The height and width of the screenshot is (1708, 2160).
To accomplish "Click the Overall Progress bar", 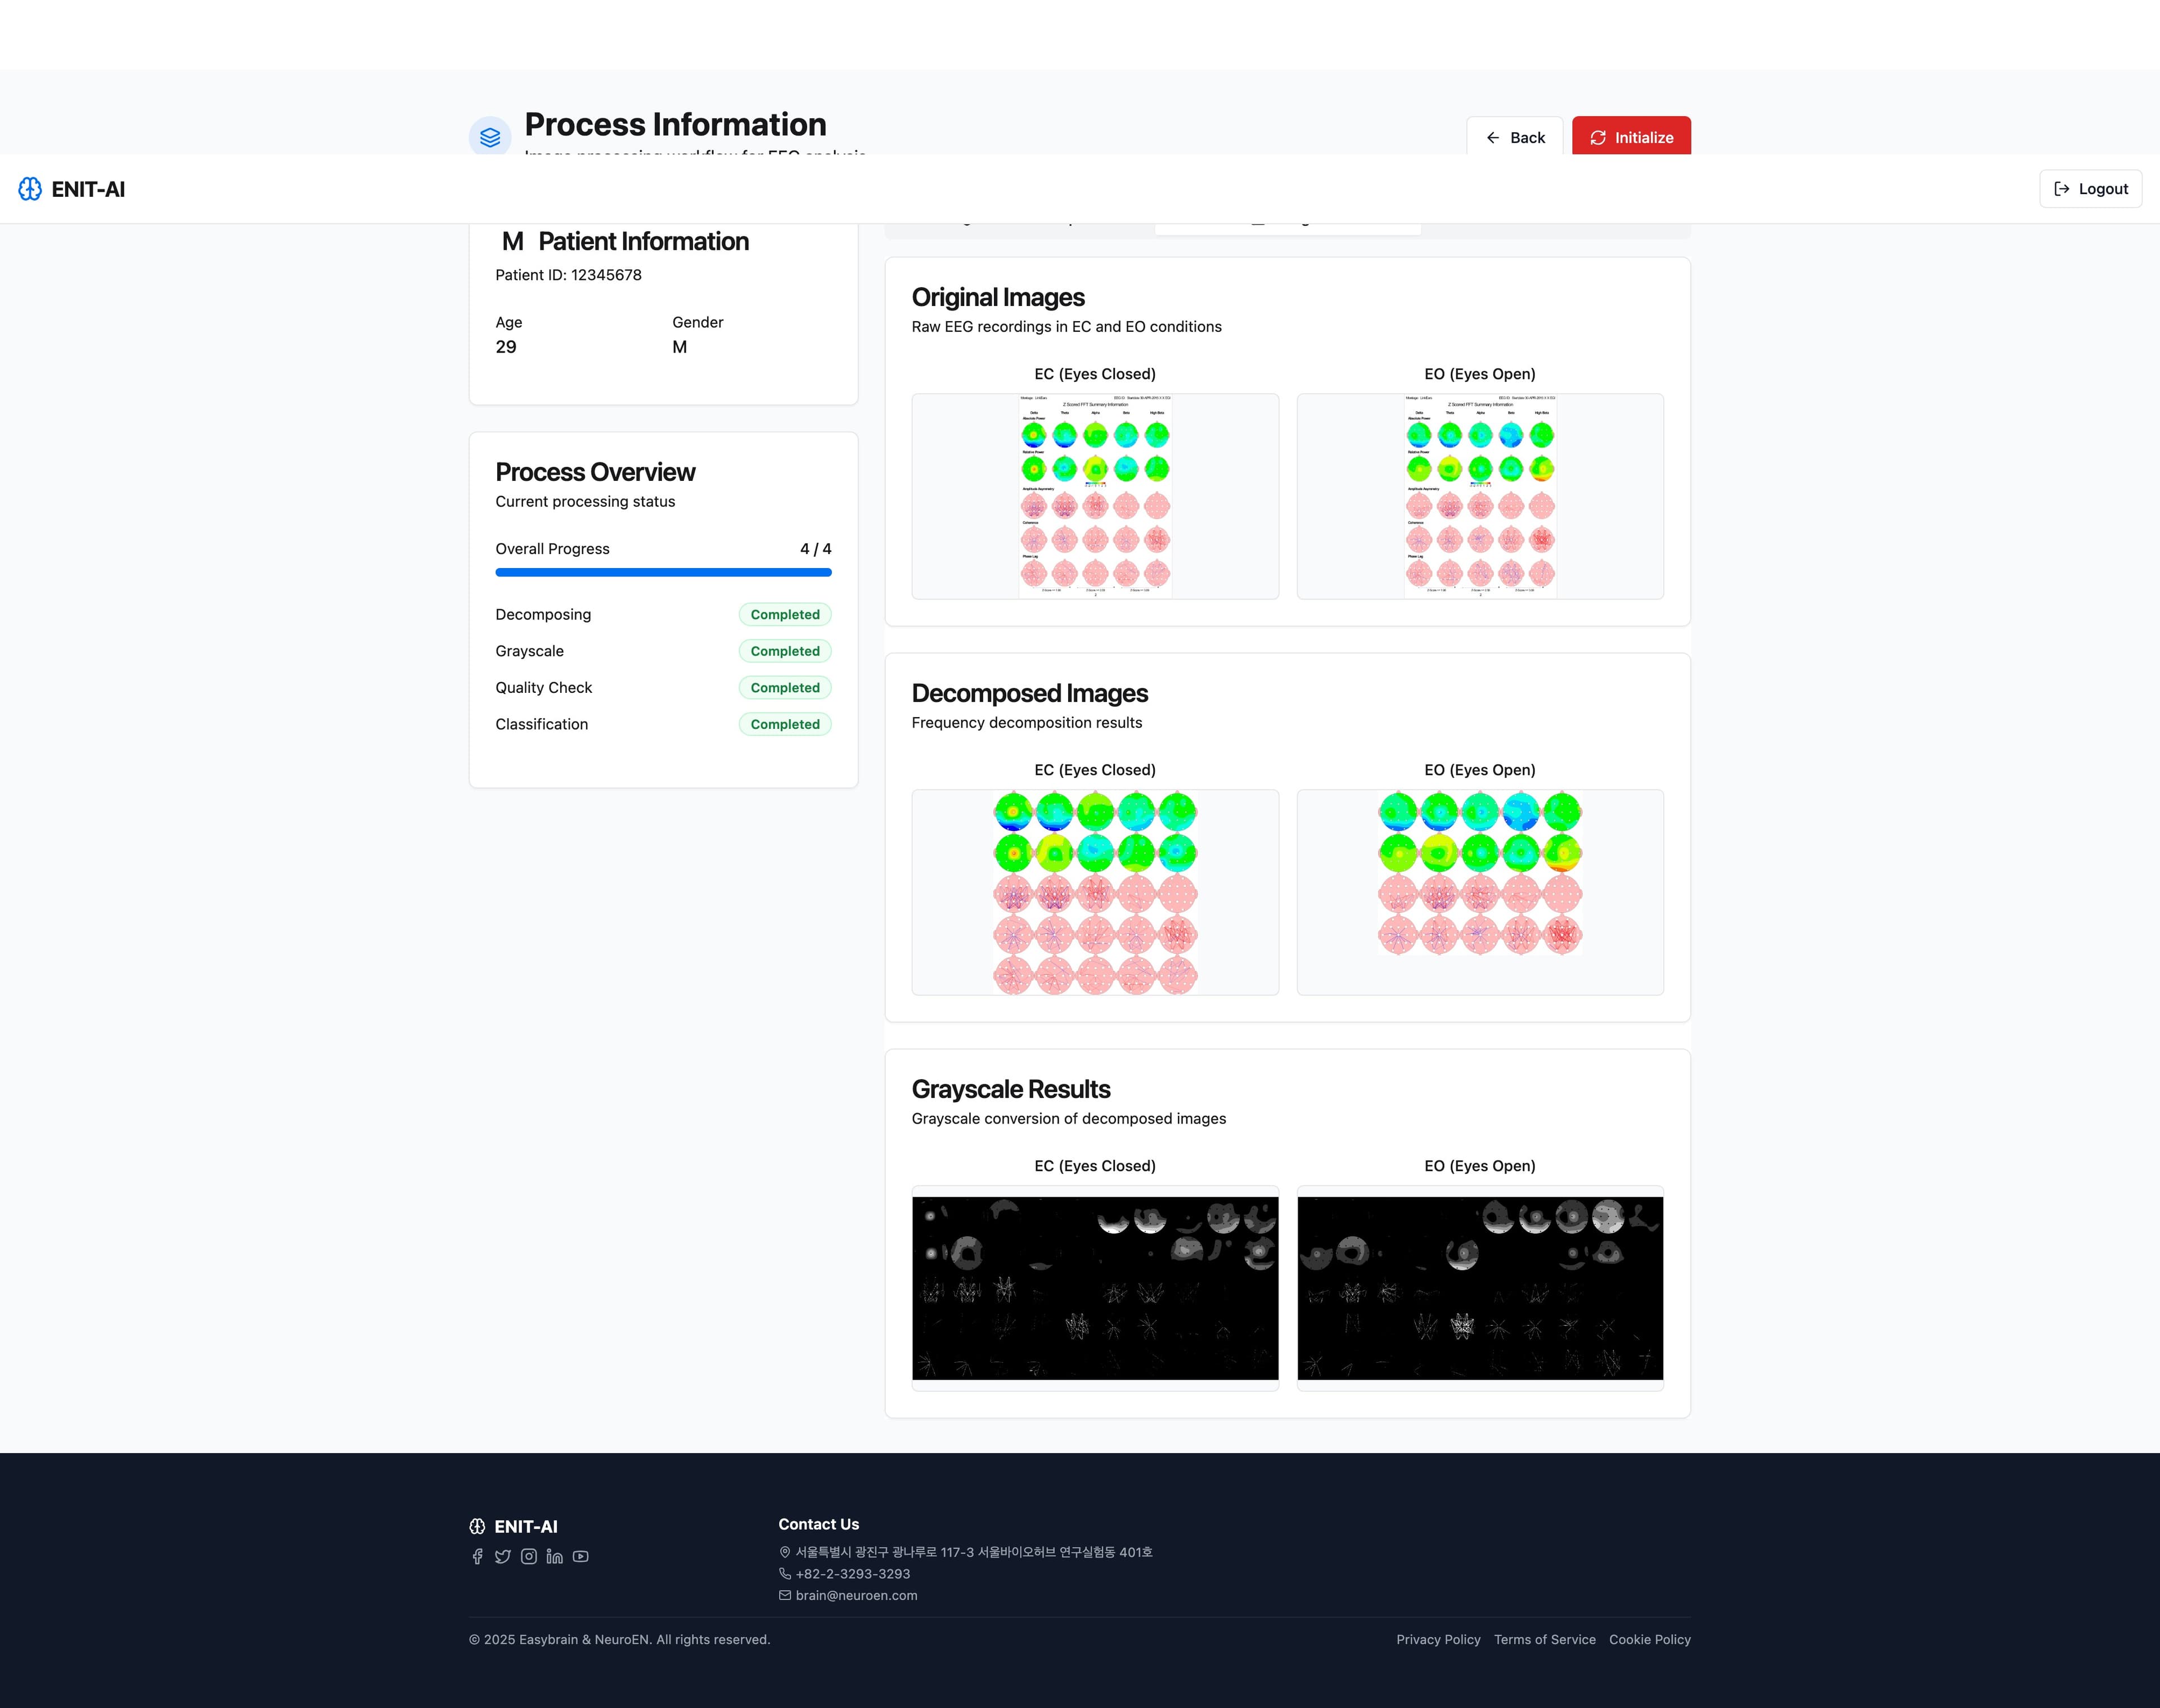I will 664,572.
